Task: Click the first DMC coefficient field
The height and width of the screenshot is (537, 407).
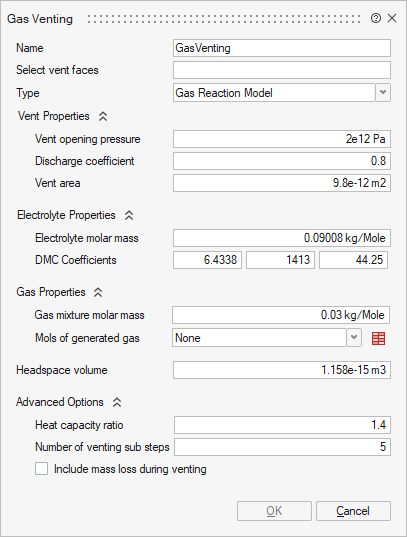Action: 207,260
